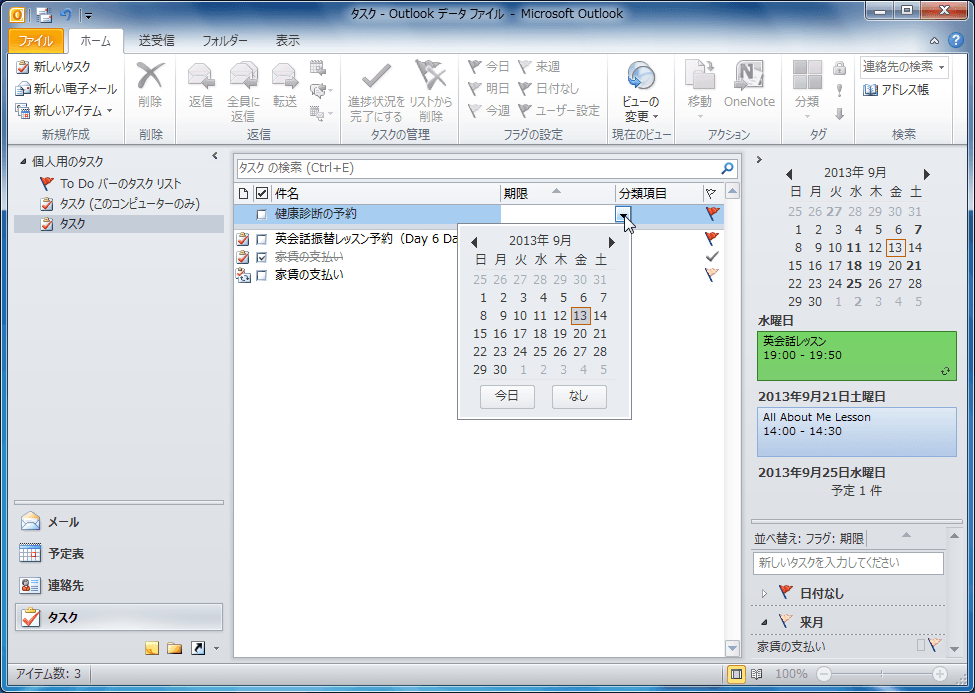Click the 今日 button in date picker
The image size is (975, 693).
pyautogui.click(x=507, y=396)
